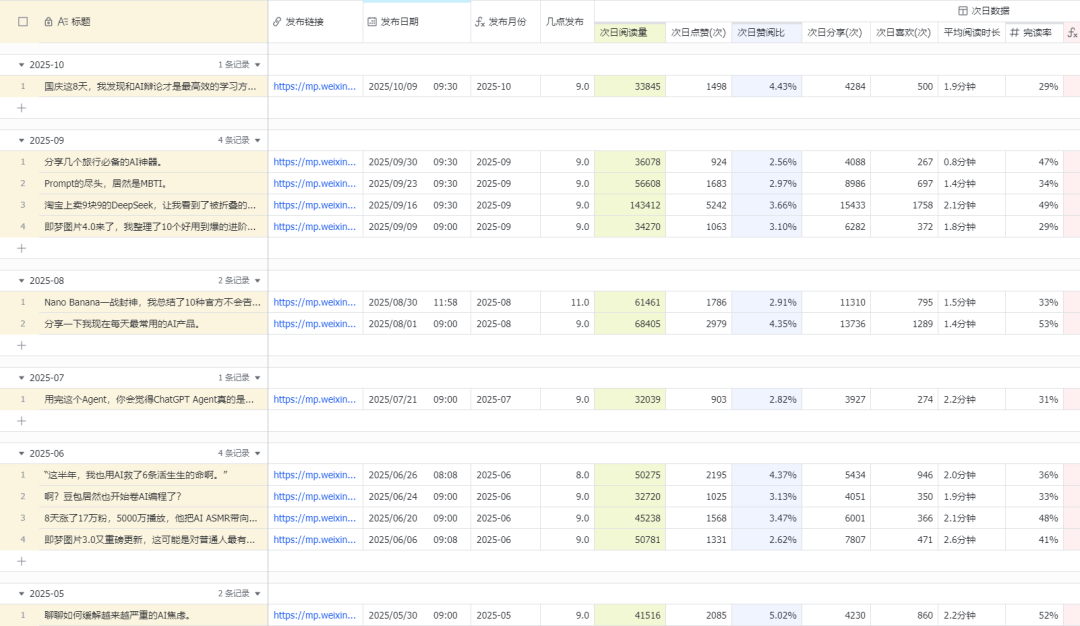
Task: Select the 平均阅读时长 column header
Action: [972, 32]
